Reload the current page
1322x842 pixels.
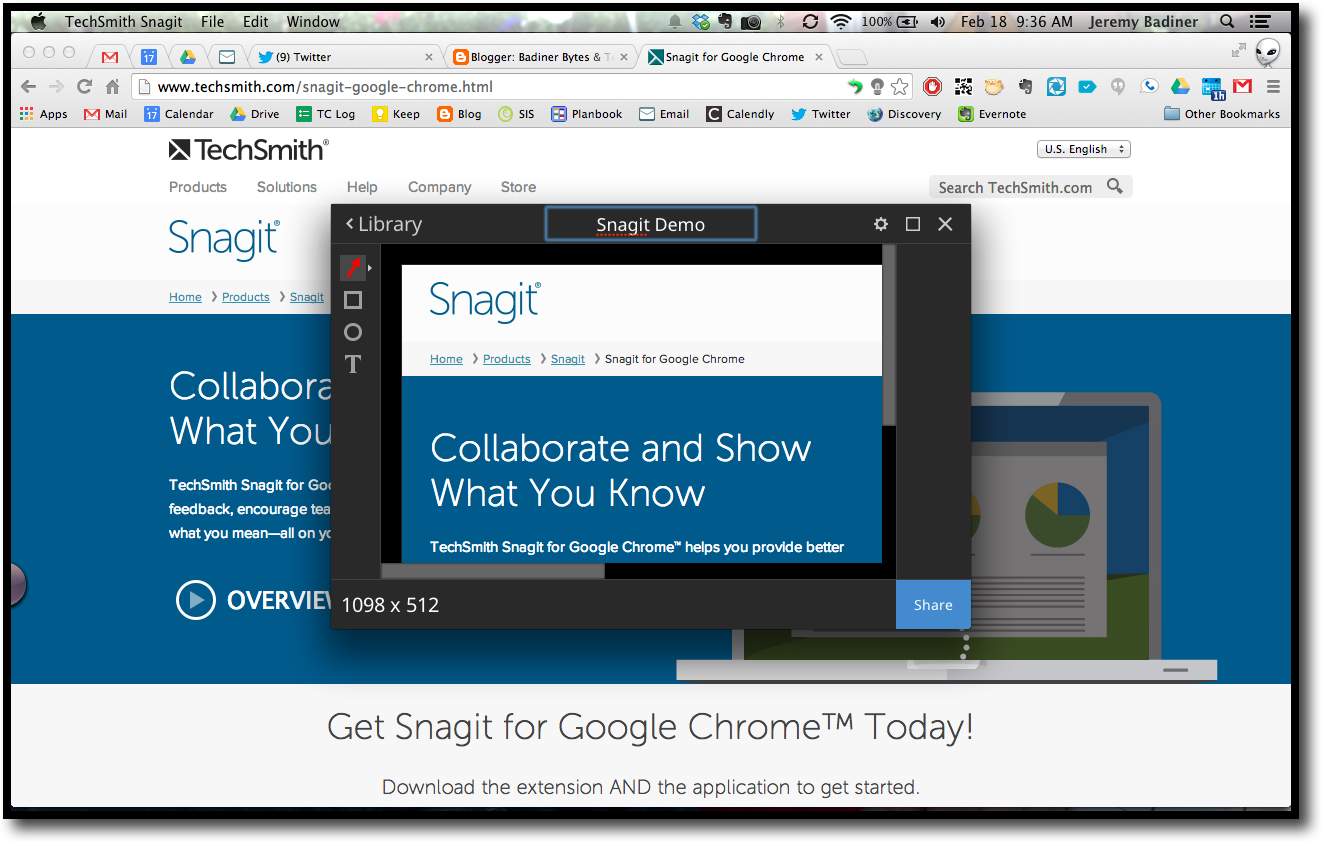(x=84, y=87)
